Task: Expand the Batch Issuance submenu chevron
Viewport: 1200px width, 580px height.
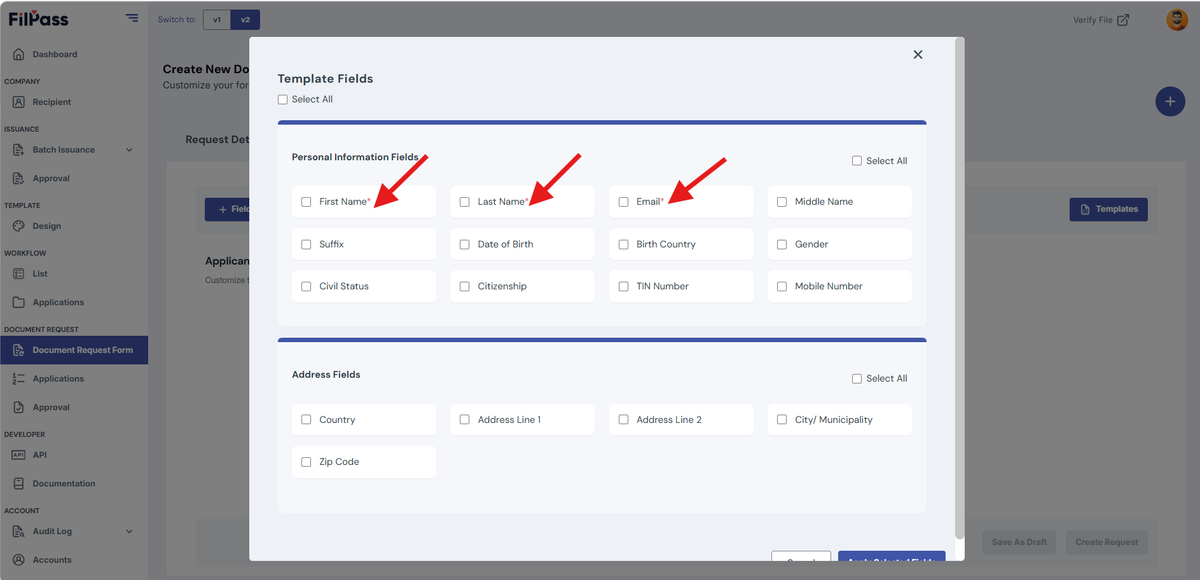Action: pyautogui.click(x=129, y=150)
